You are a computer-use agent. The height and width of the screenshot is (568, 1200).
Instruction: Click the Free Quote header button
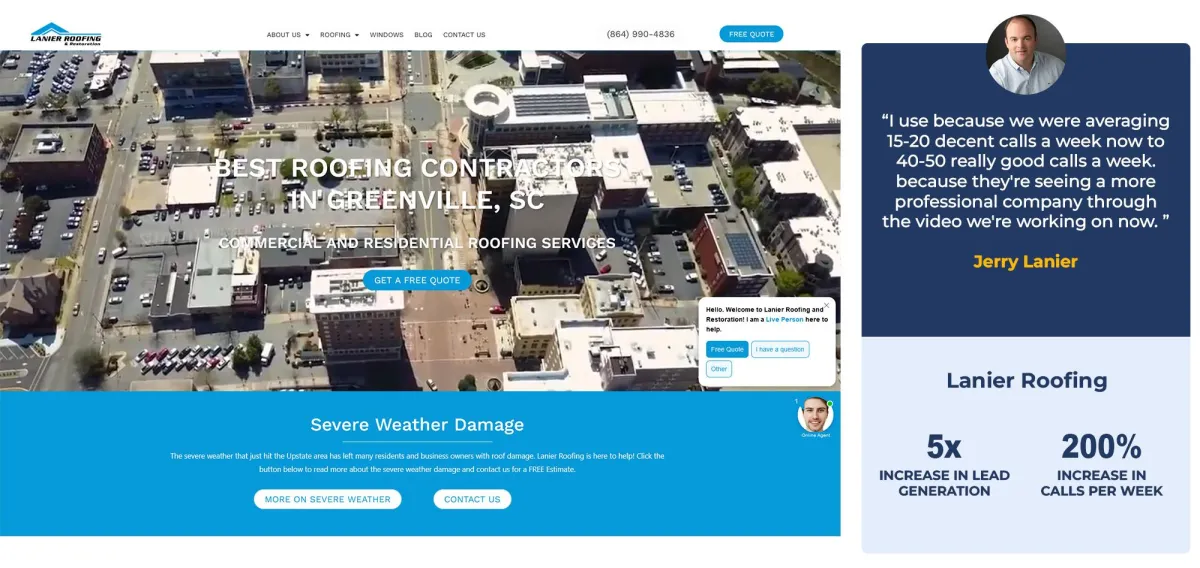pos(751,34)
